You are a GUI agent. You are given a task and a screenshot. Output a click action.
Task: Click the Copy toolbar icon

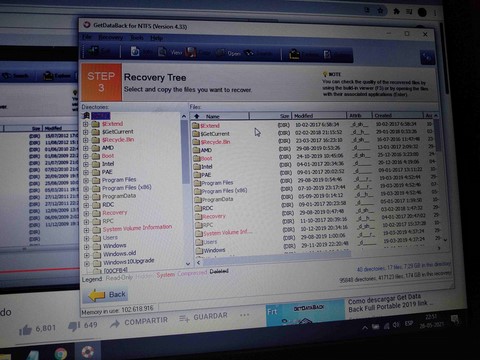191,52
